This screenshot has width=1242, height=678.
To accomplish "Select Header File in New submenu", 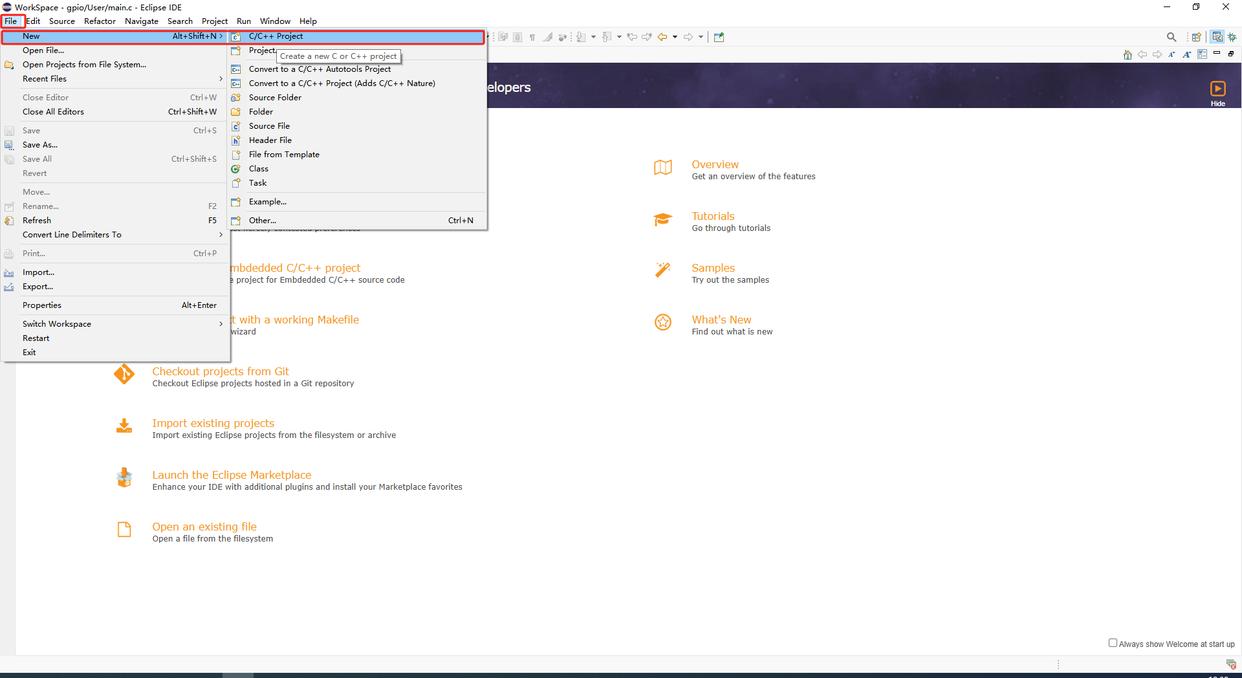I will (x=357, y=140).
